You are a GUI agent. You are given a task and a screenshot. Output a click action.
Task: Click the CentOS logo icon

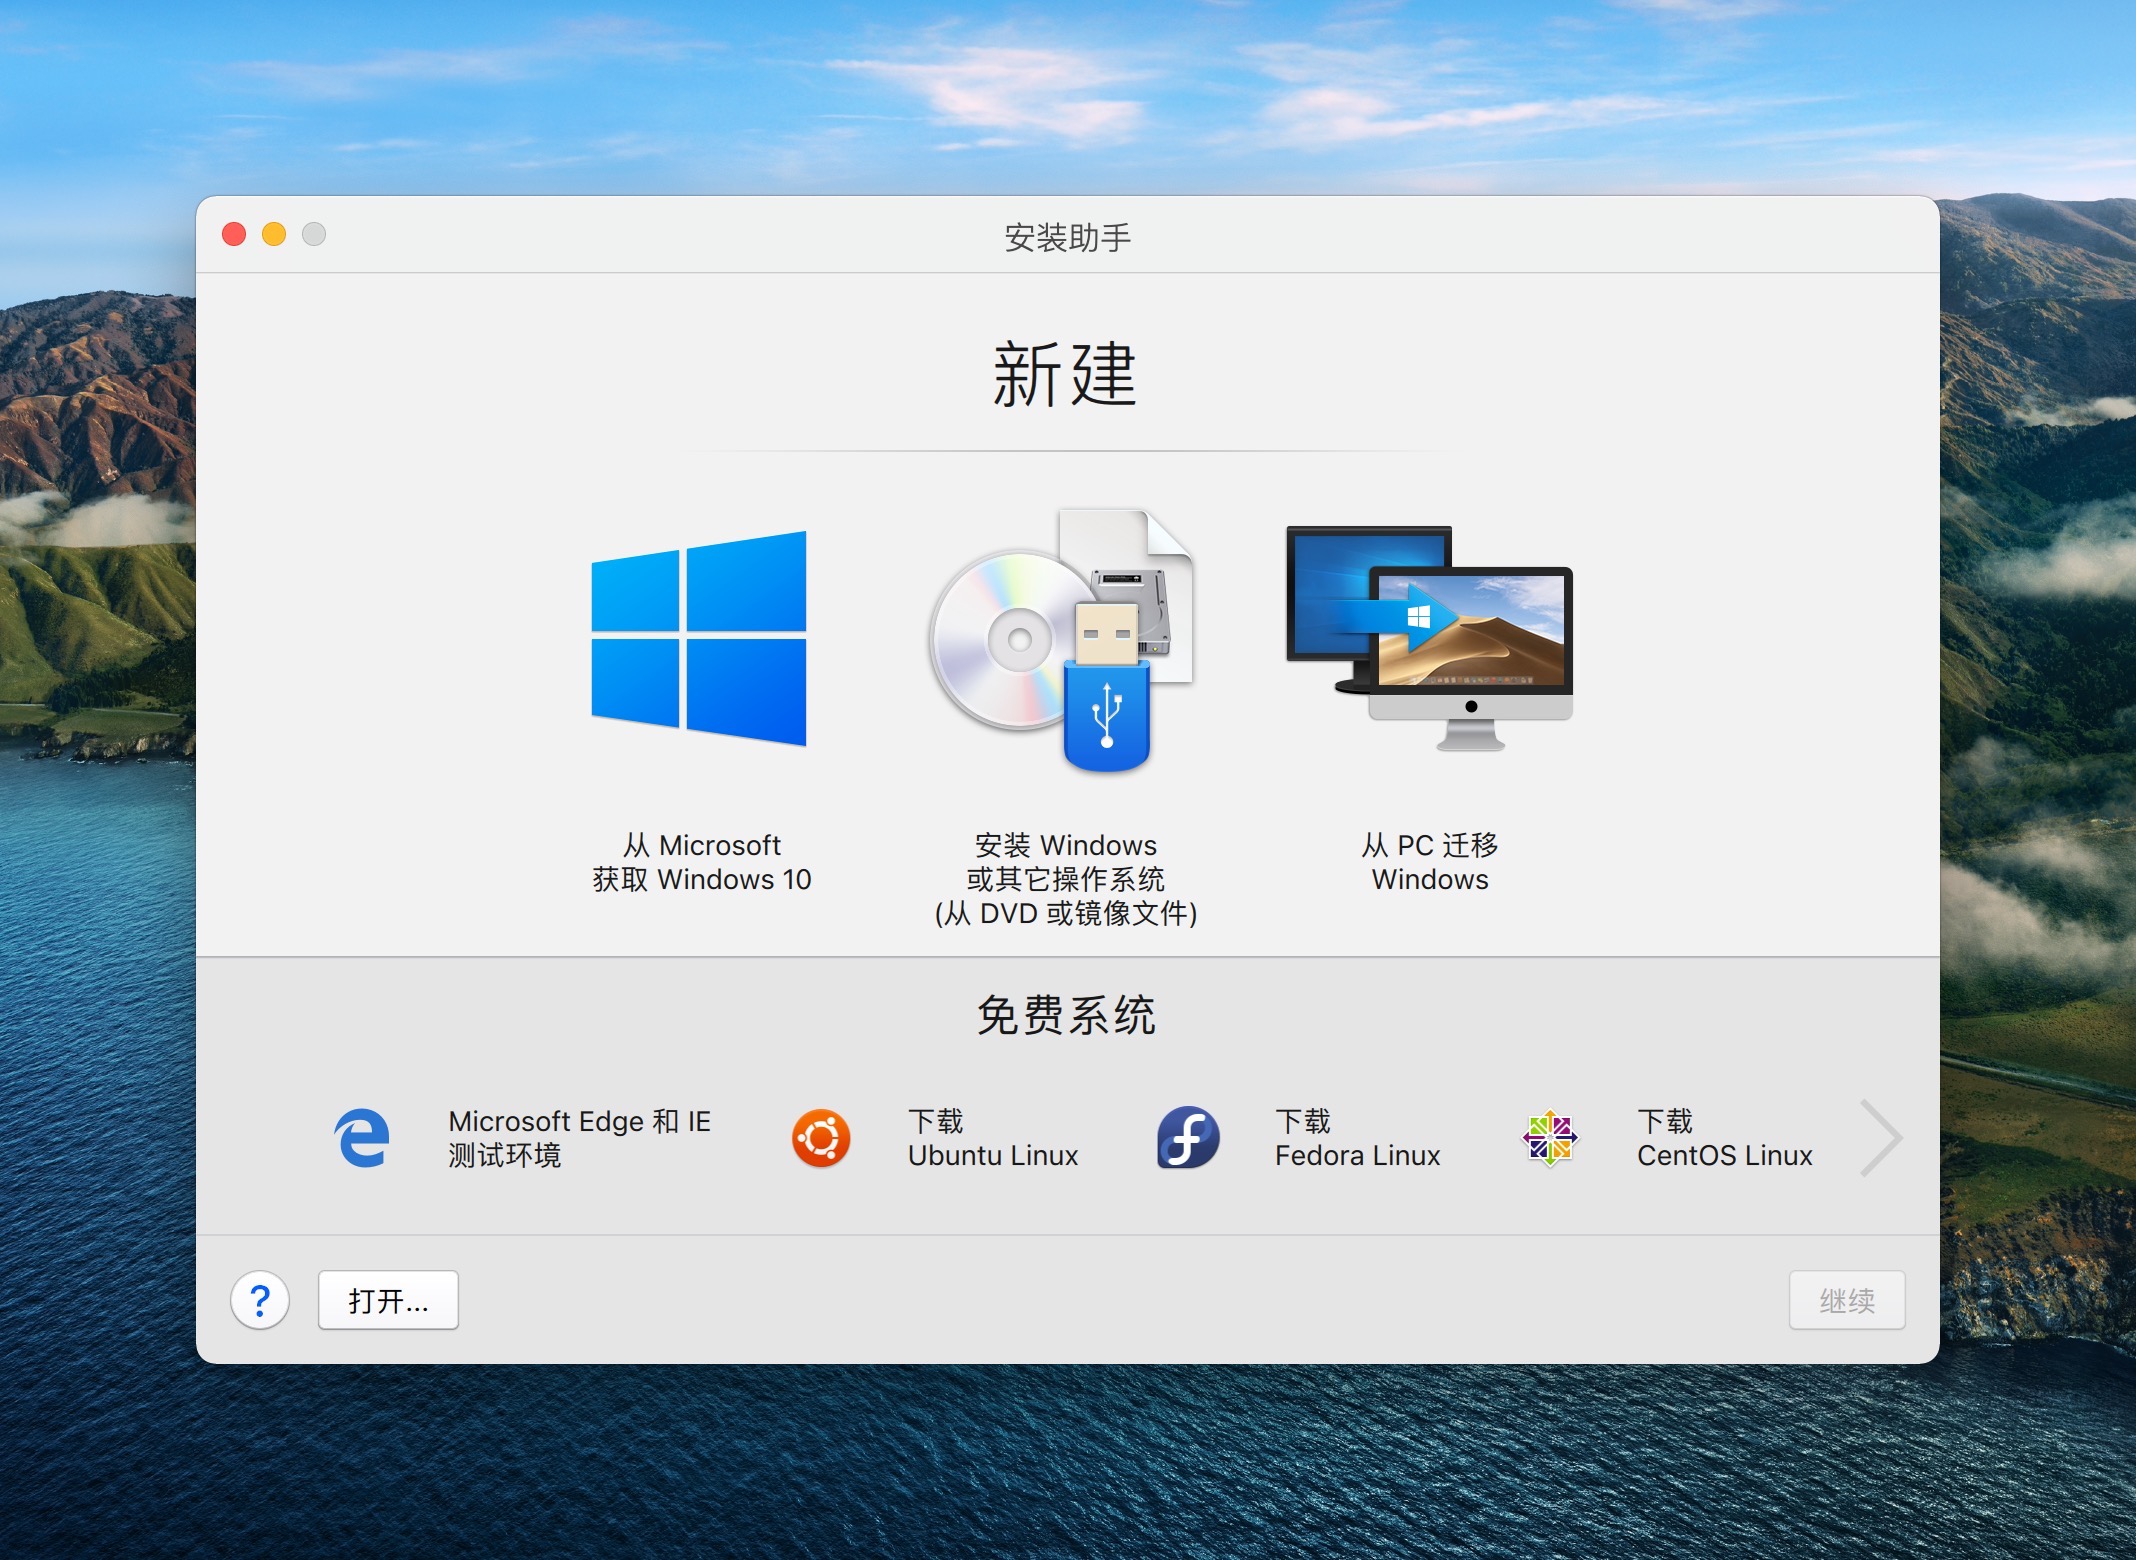click(1550, 1138)
